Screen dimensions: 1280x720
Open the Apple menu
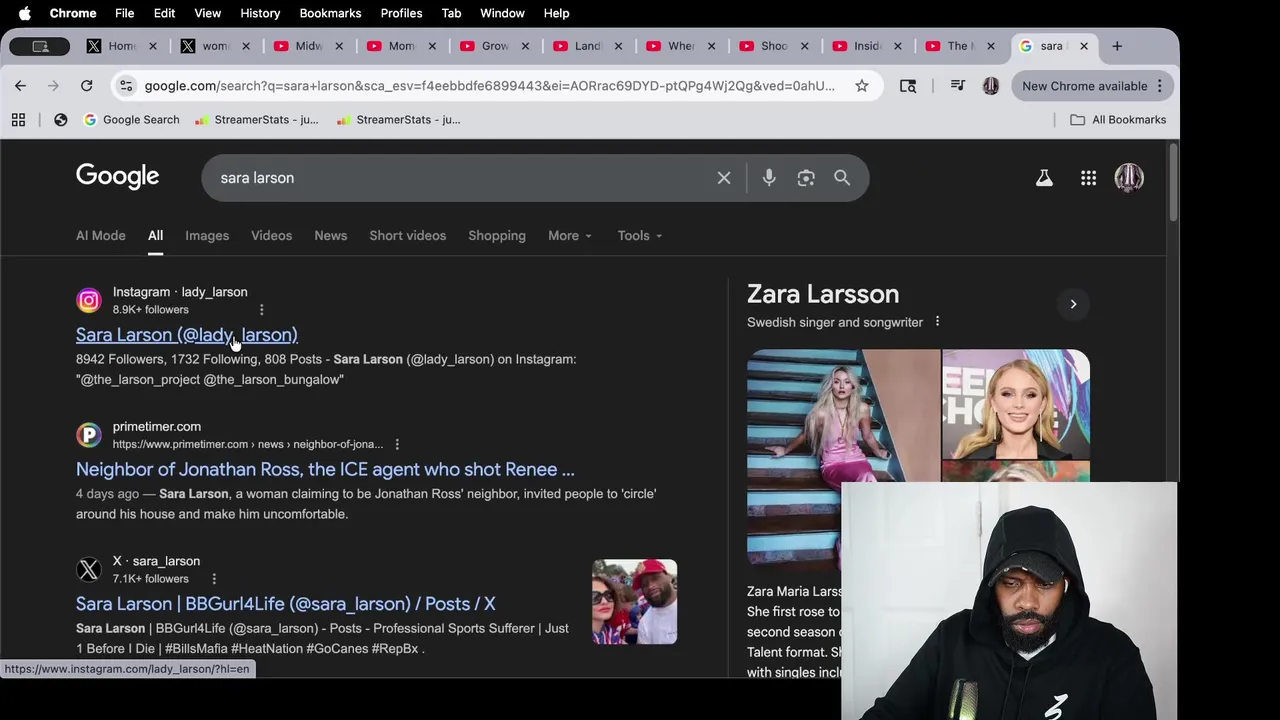point(25,13)
